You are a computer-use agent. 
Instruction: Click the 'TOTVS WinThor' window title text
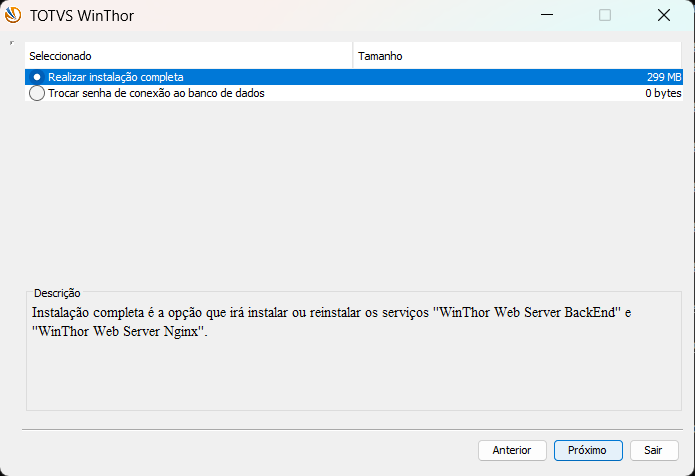pyautogui.click(x=82, y=16)
